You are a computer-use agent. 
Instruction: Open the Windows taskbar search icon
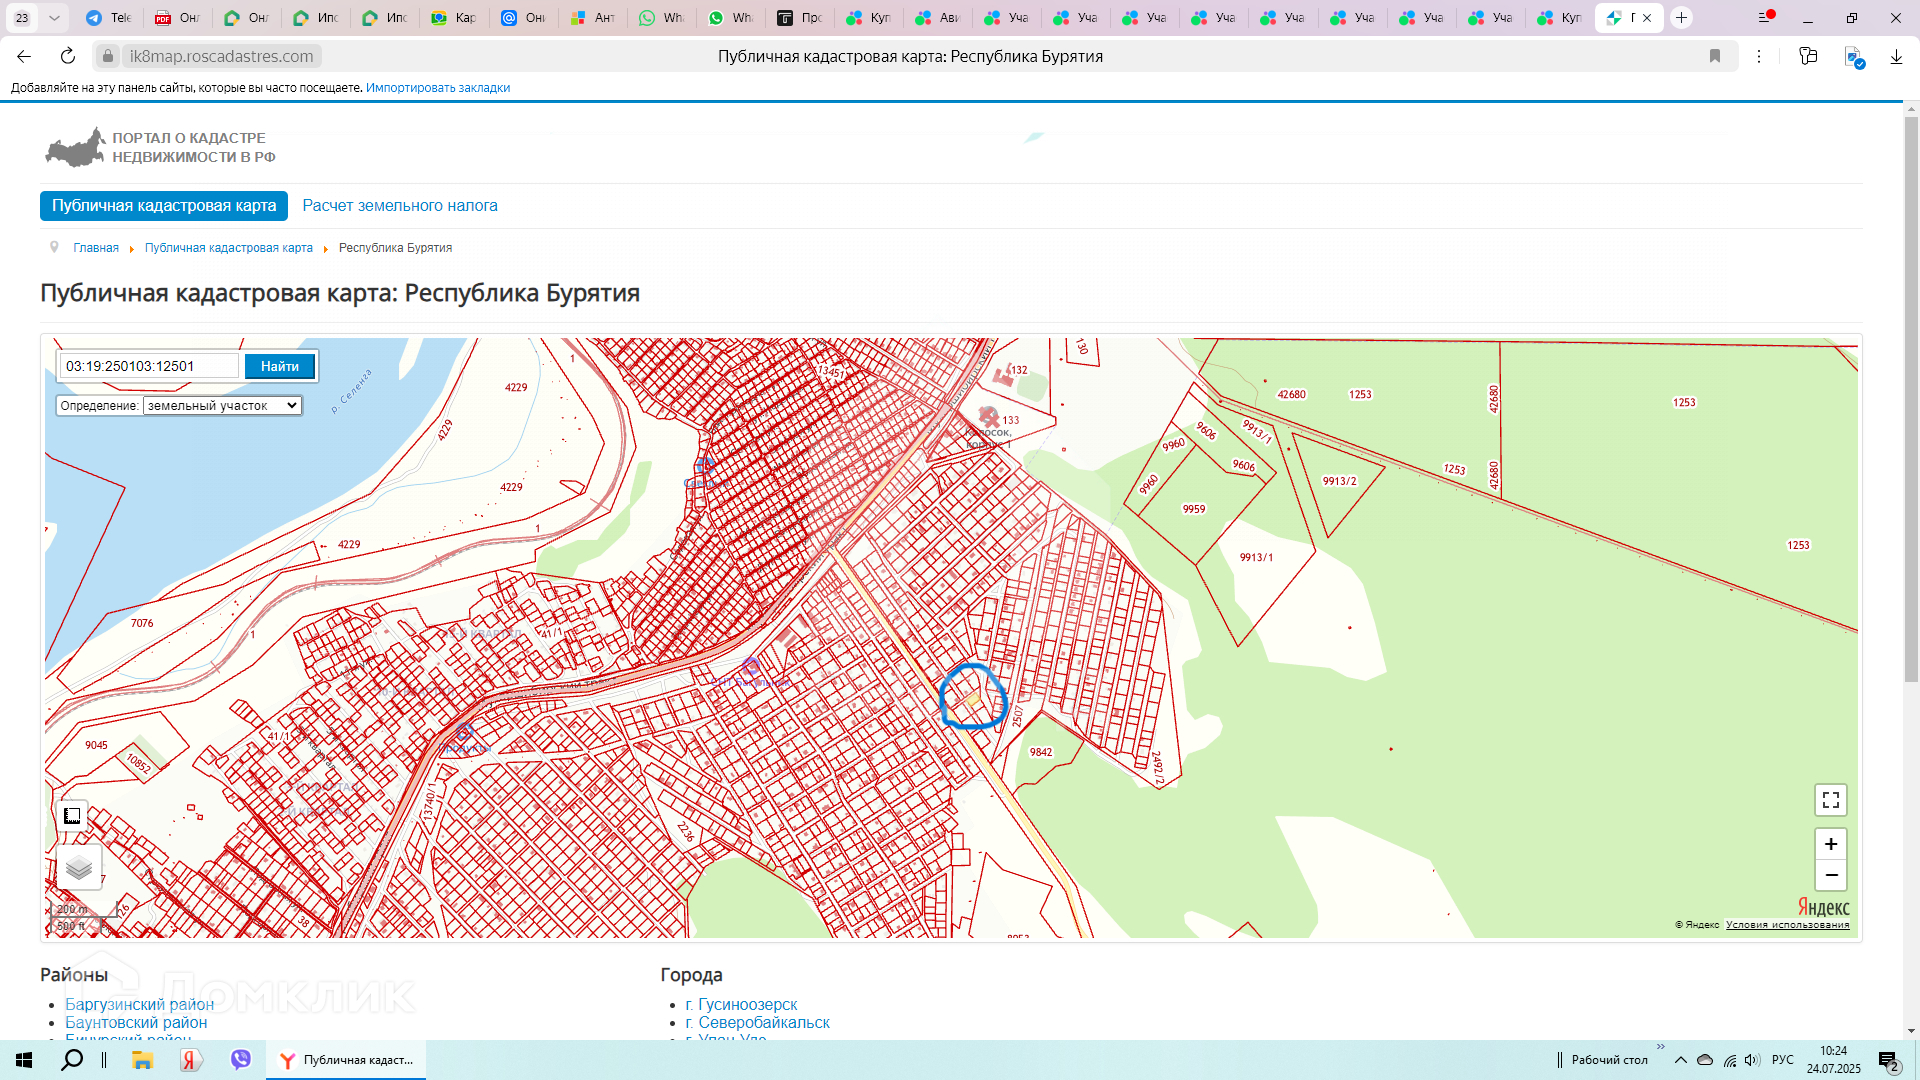(72, 1060)
